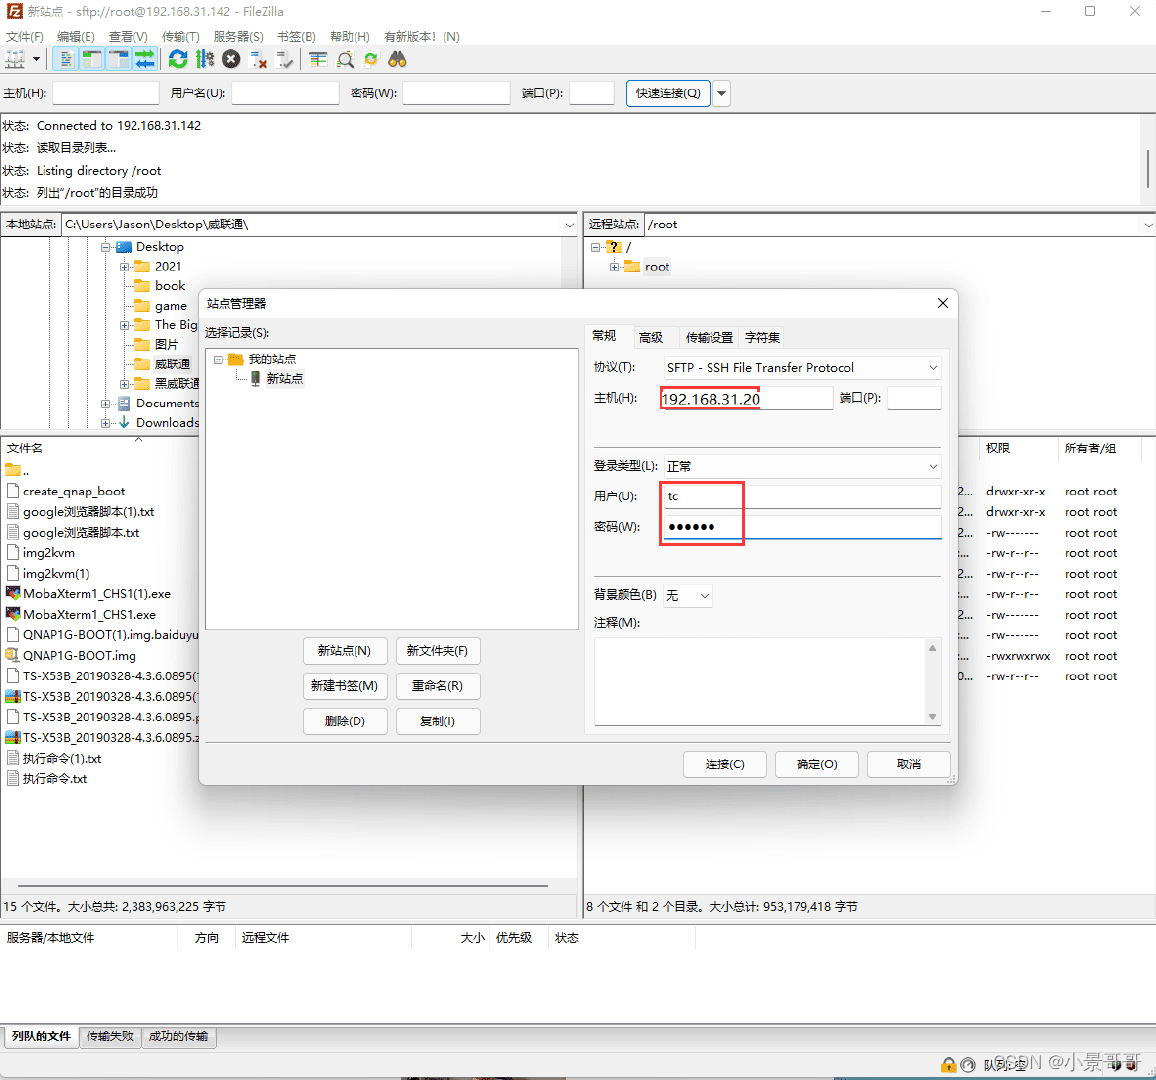
Task: Click the 删除(D) button
Action: tap(344, 722)
